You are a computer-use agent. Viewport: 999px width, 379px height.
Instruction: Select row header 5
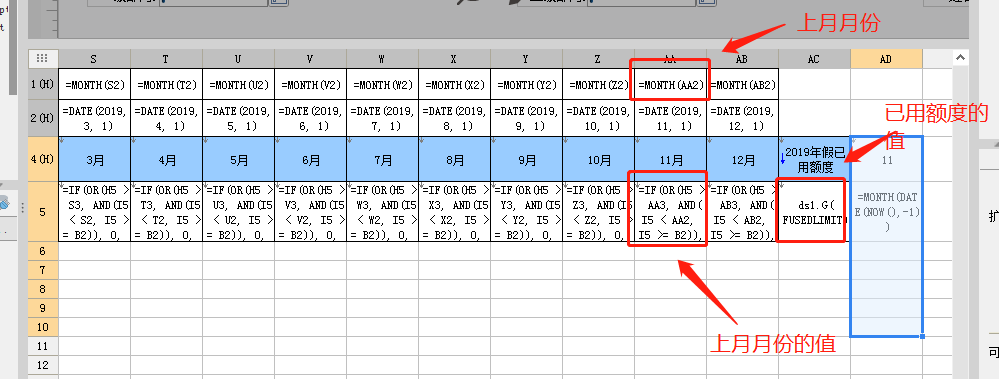point(43,211)
